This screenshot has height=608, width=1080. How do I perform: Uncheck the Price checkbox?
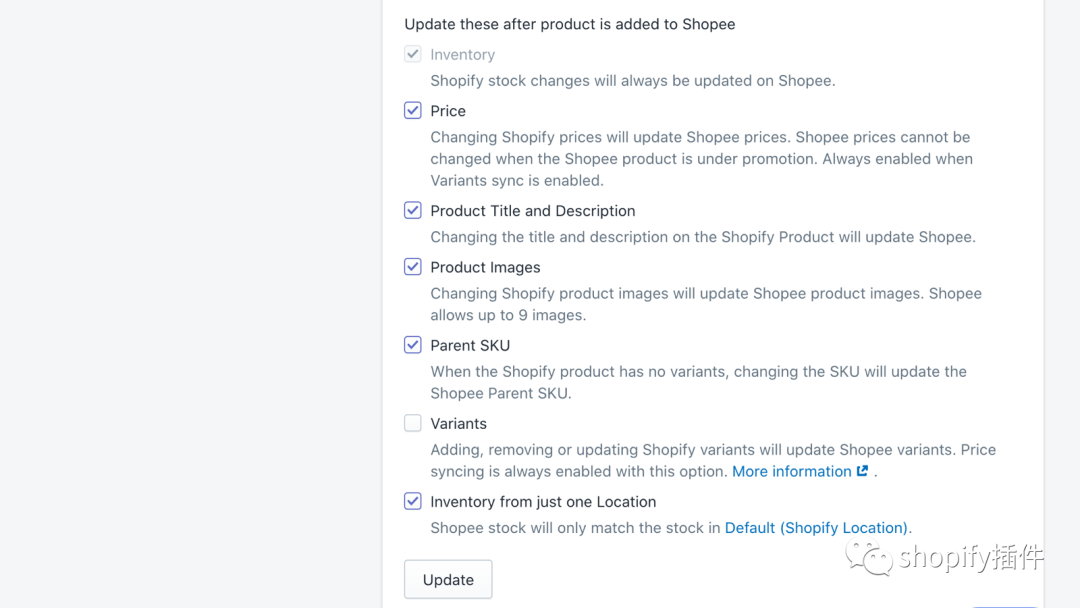413,111
